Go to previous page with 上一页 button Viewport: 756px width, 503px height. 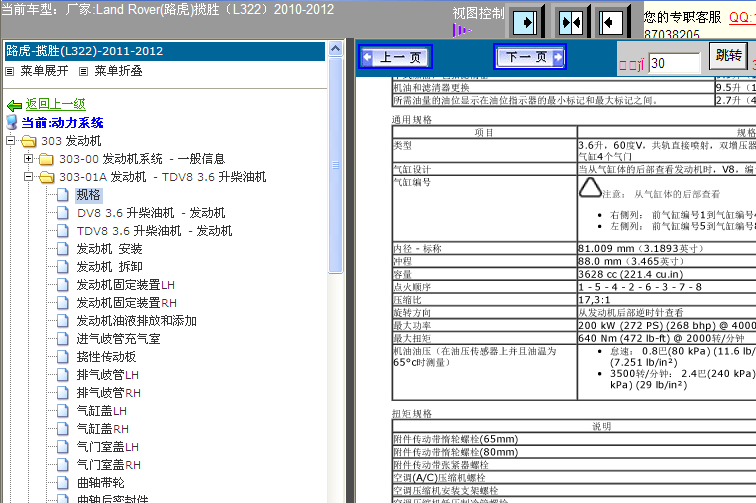[x=395, y=57]
